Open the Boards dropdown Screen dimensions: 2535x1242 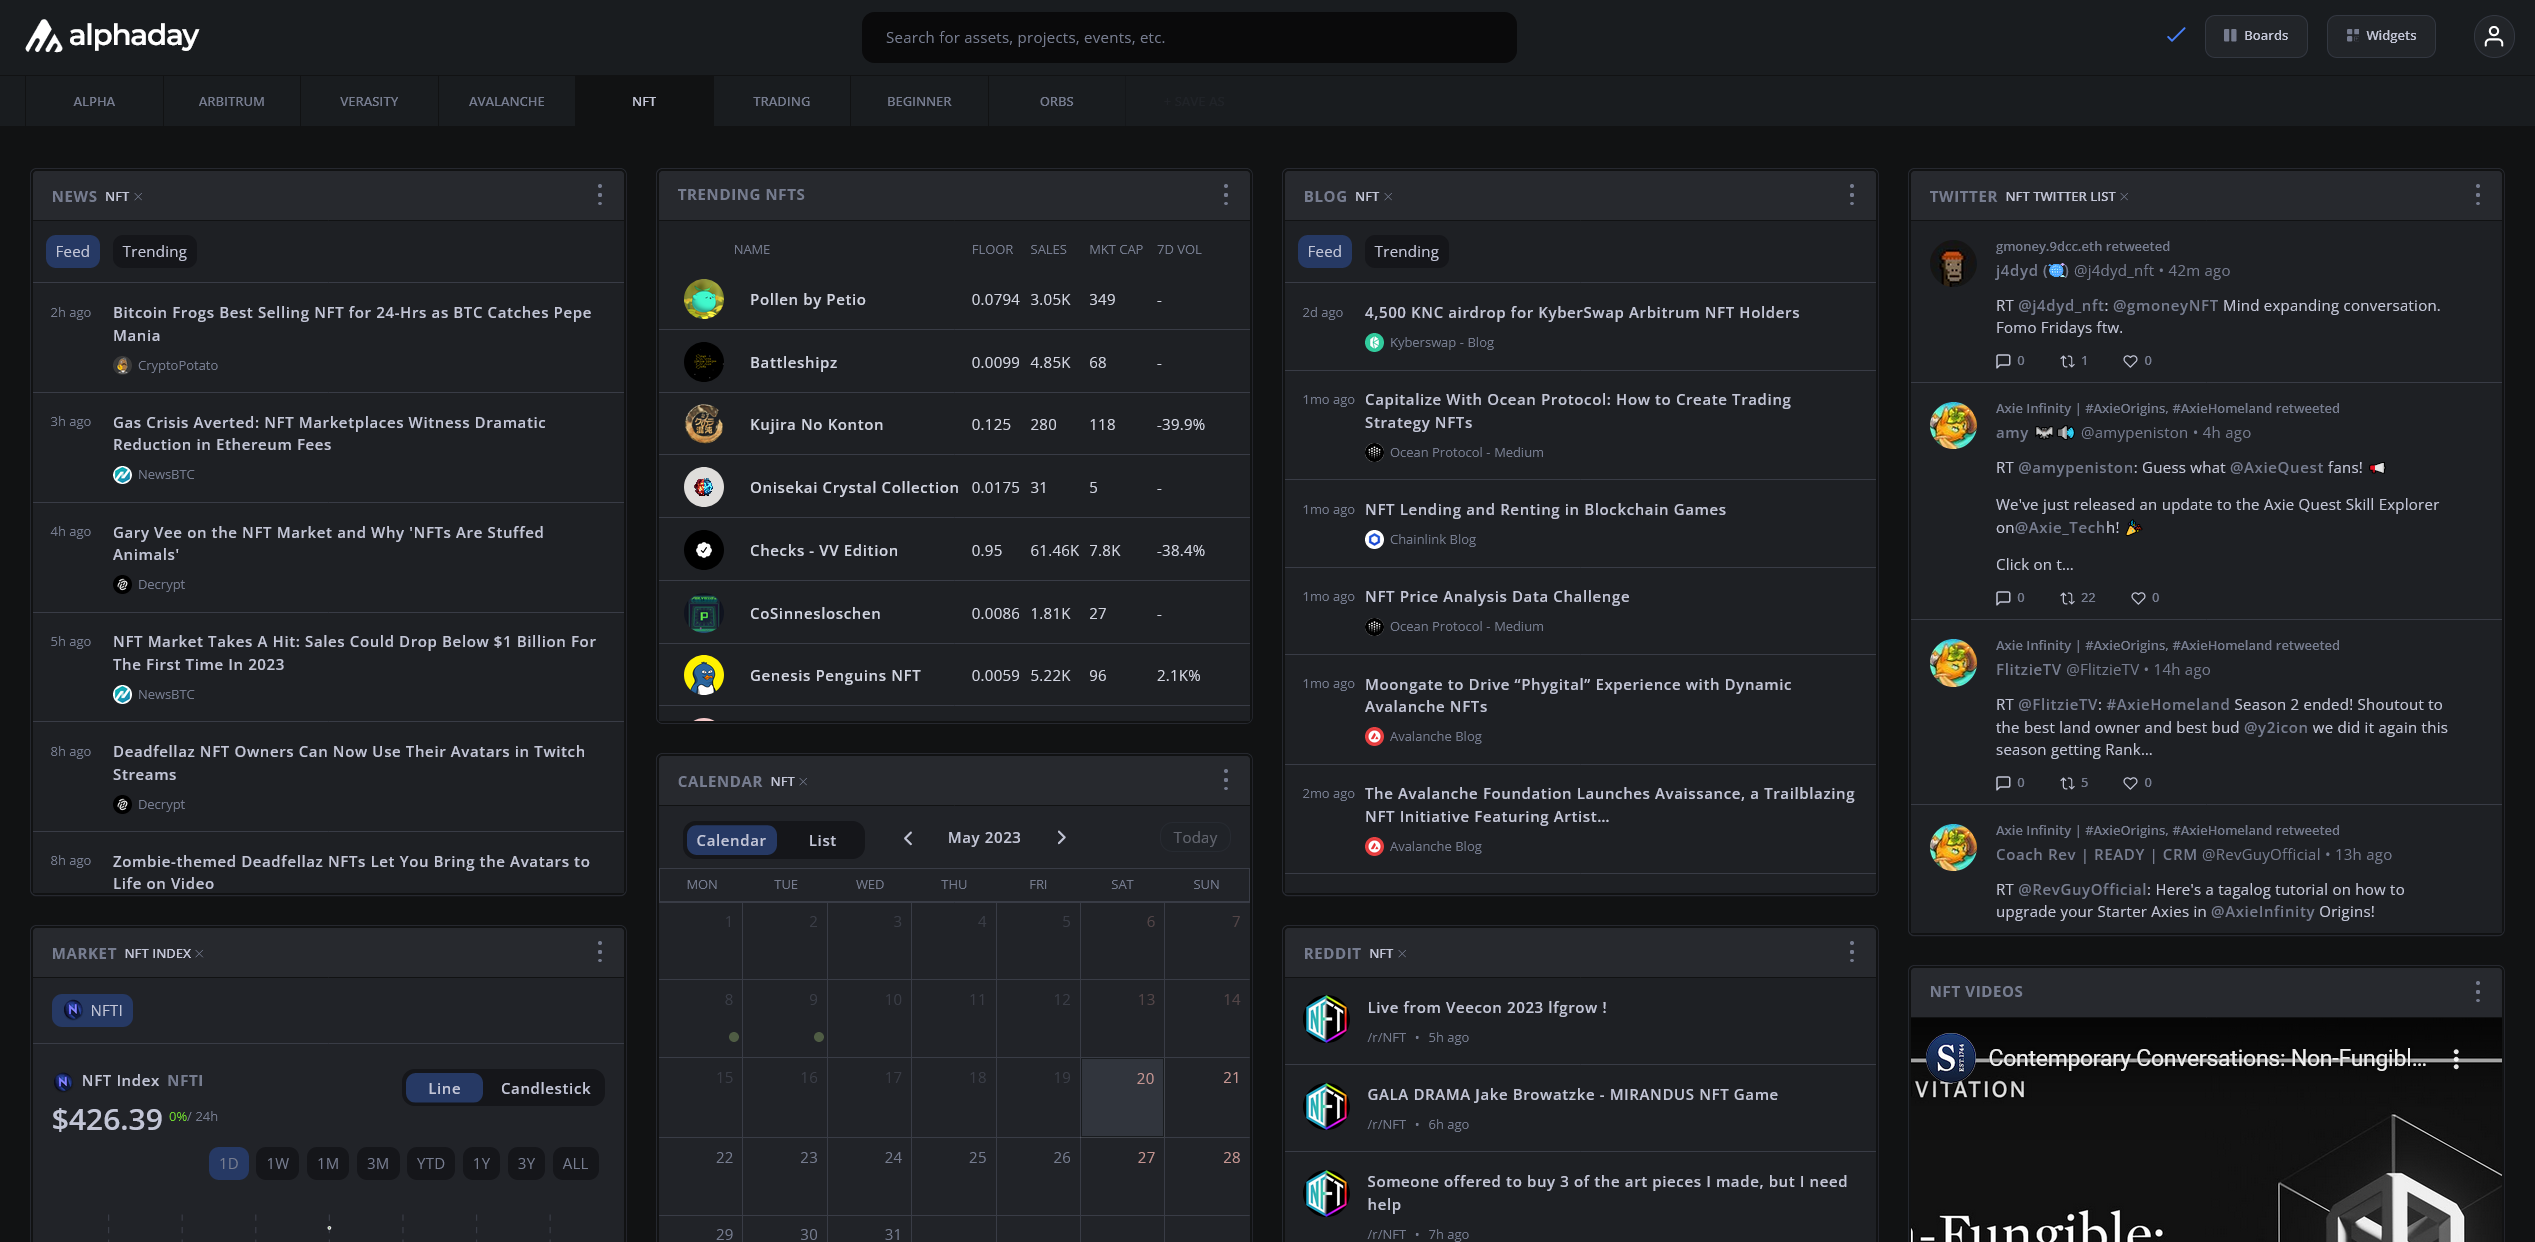point(2256,36)
